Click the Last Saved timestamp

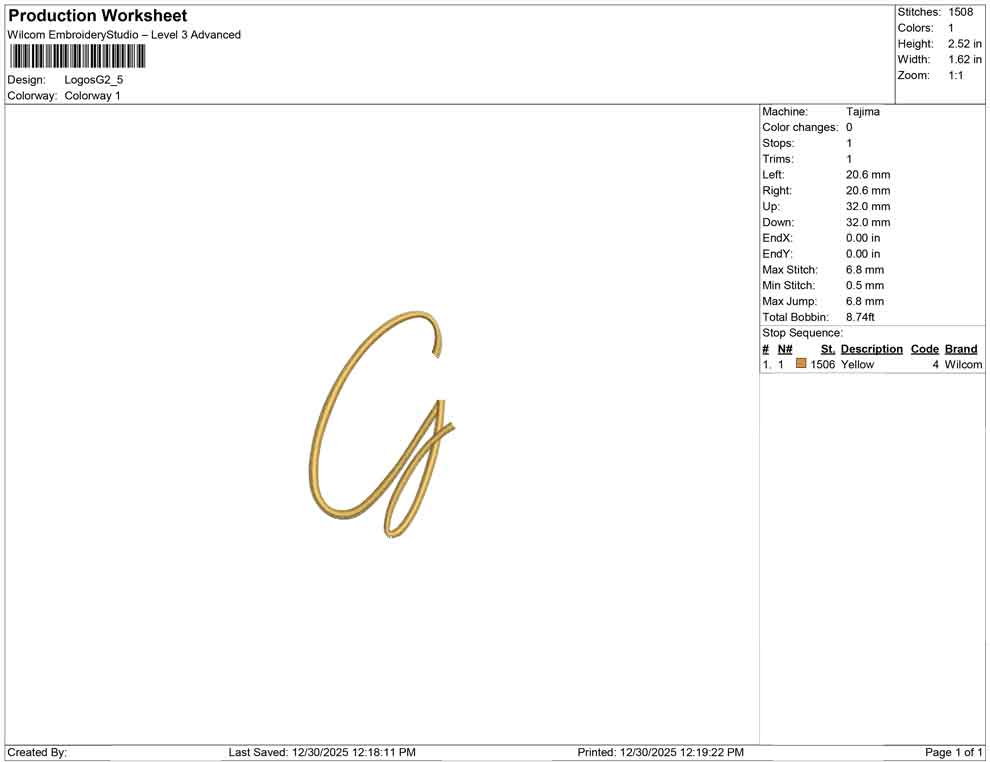point(323,752)
